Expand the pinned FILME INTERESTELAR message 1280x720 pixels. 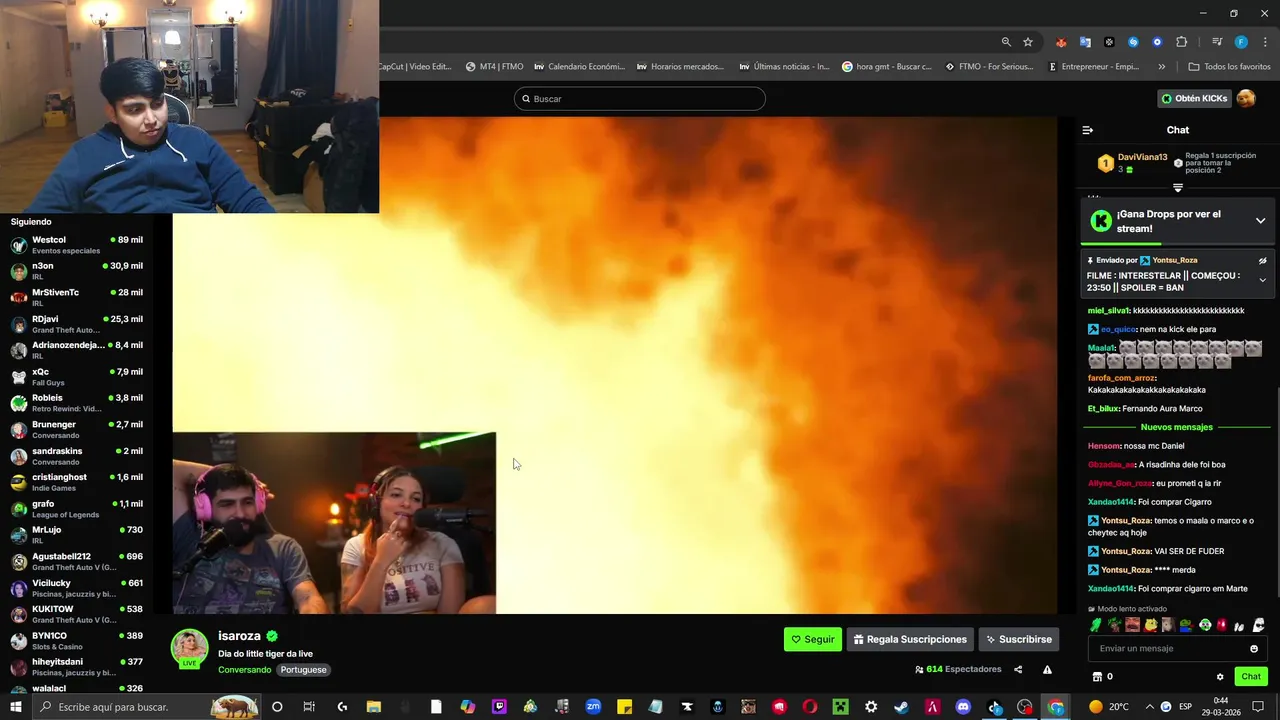[1263, 280]
